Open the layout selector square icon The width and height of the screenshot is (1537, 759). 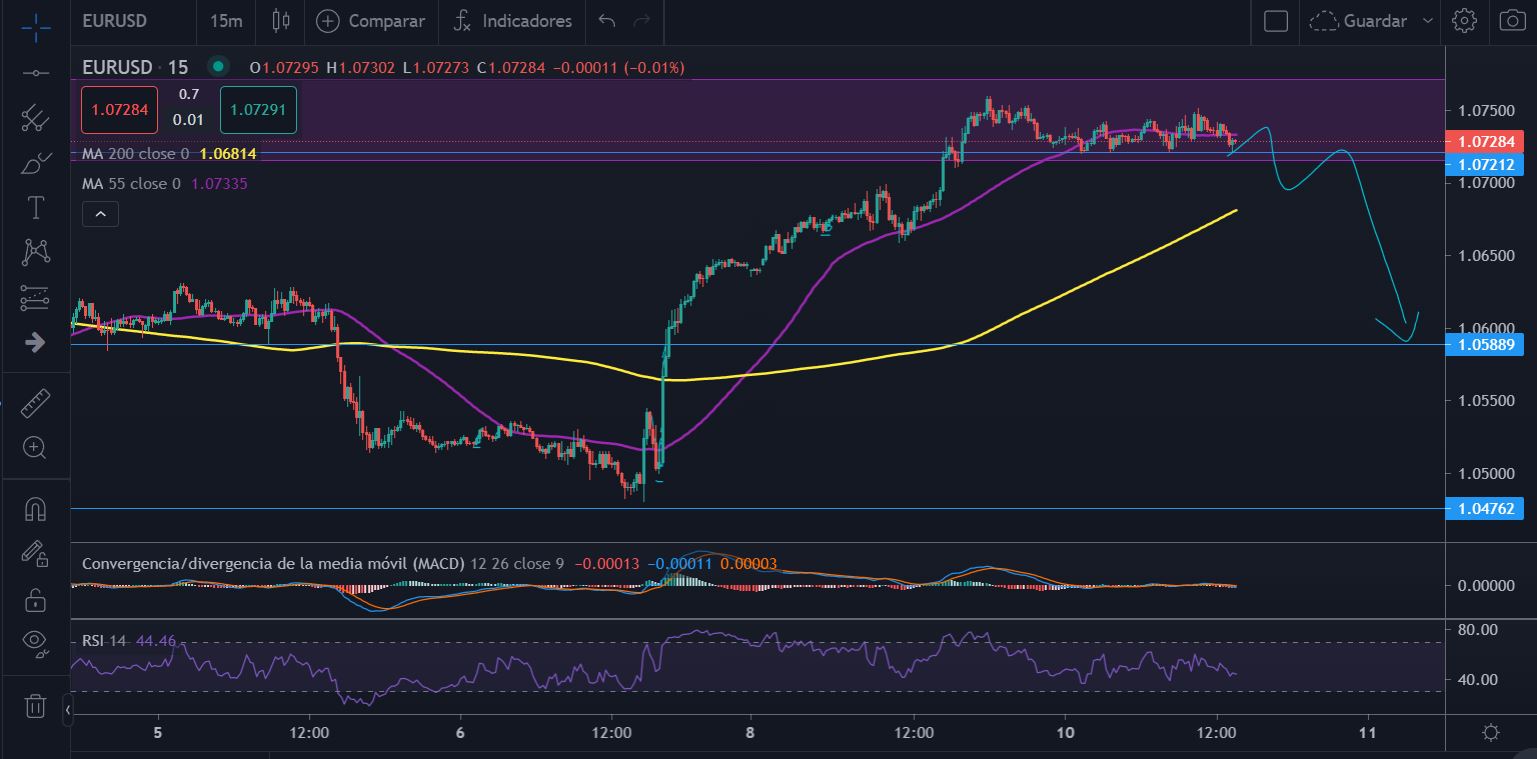coord(1275,21)
